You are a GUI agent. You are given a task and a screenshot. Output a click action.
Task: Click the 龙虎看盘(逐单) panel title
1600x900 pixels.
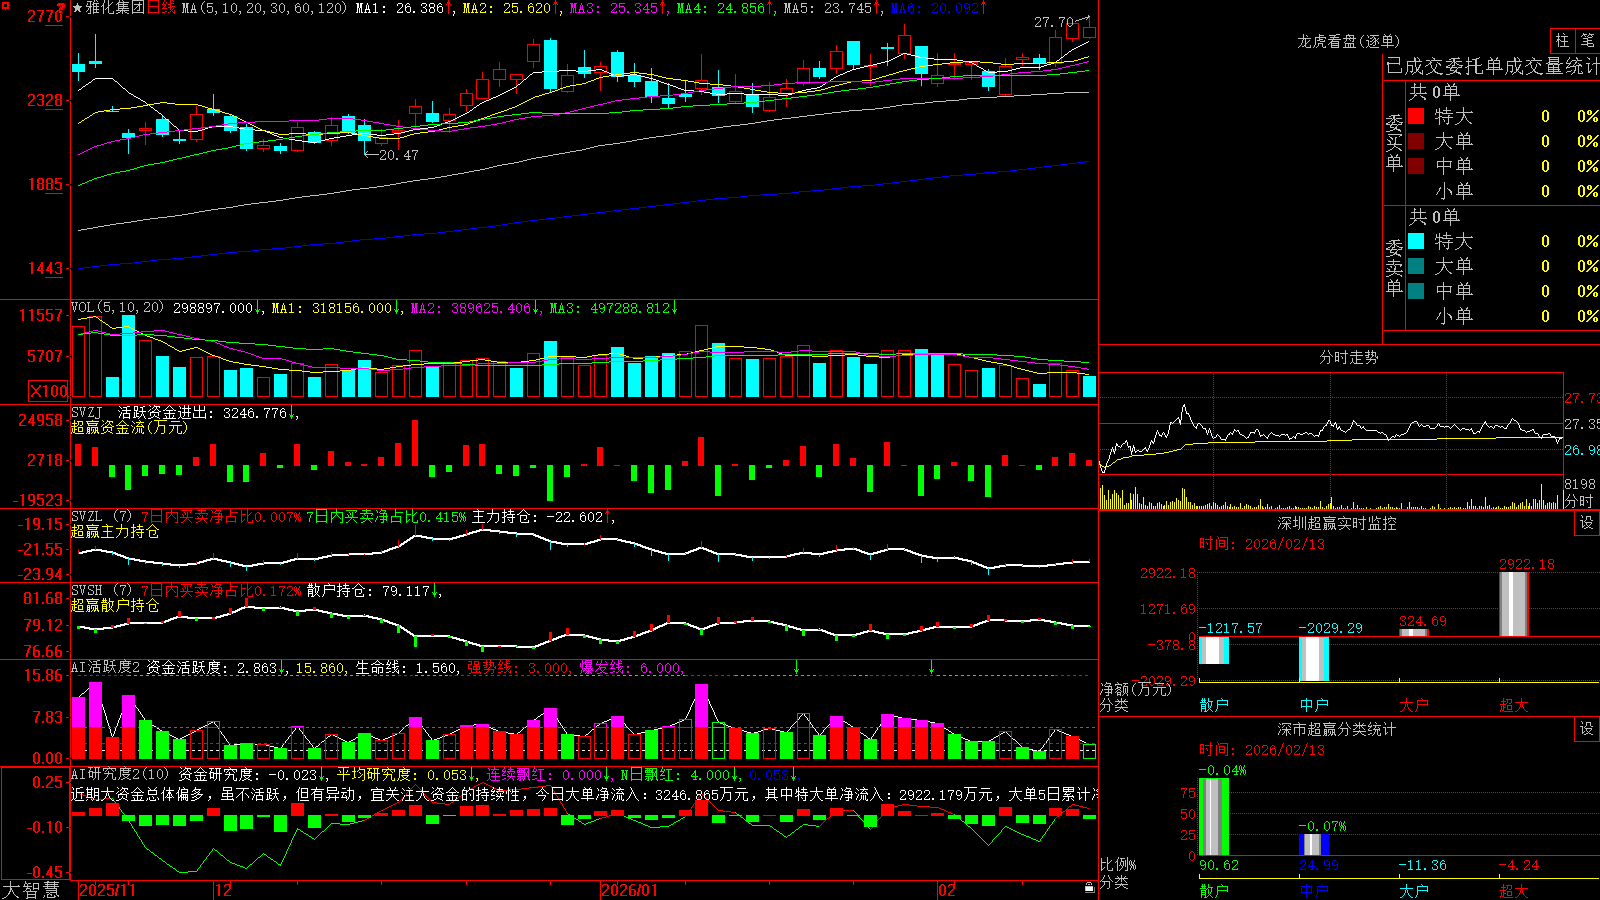coord(1348,41)
